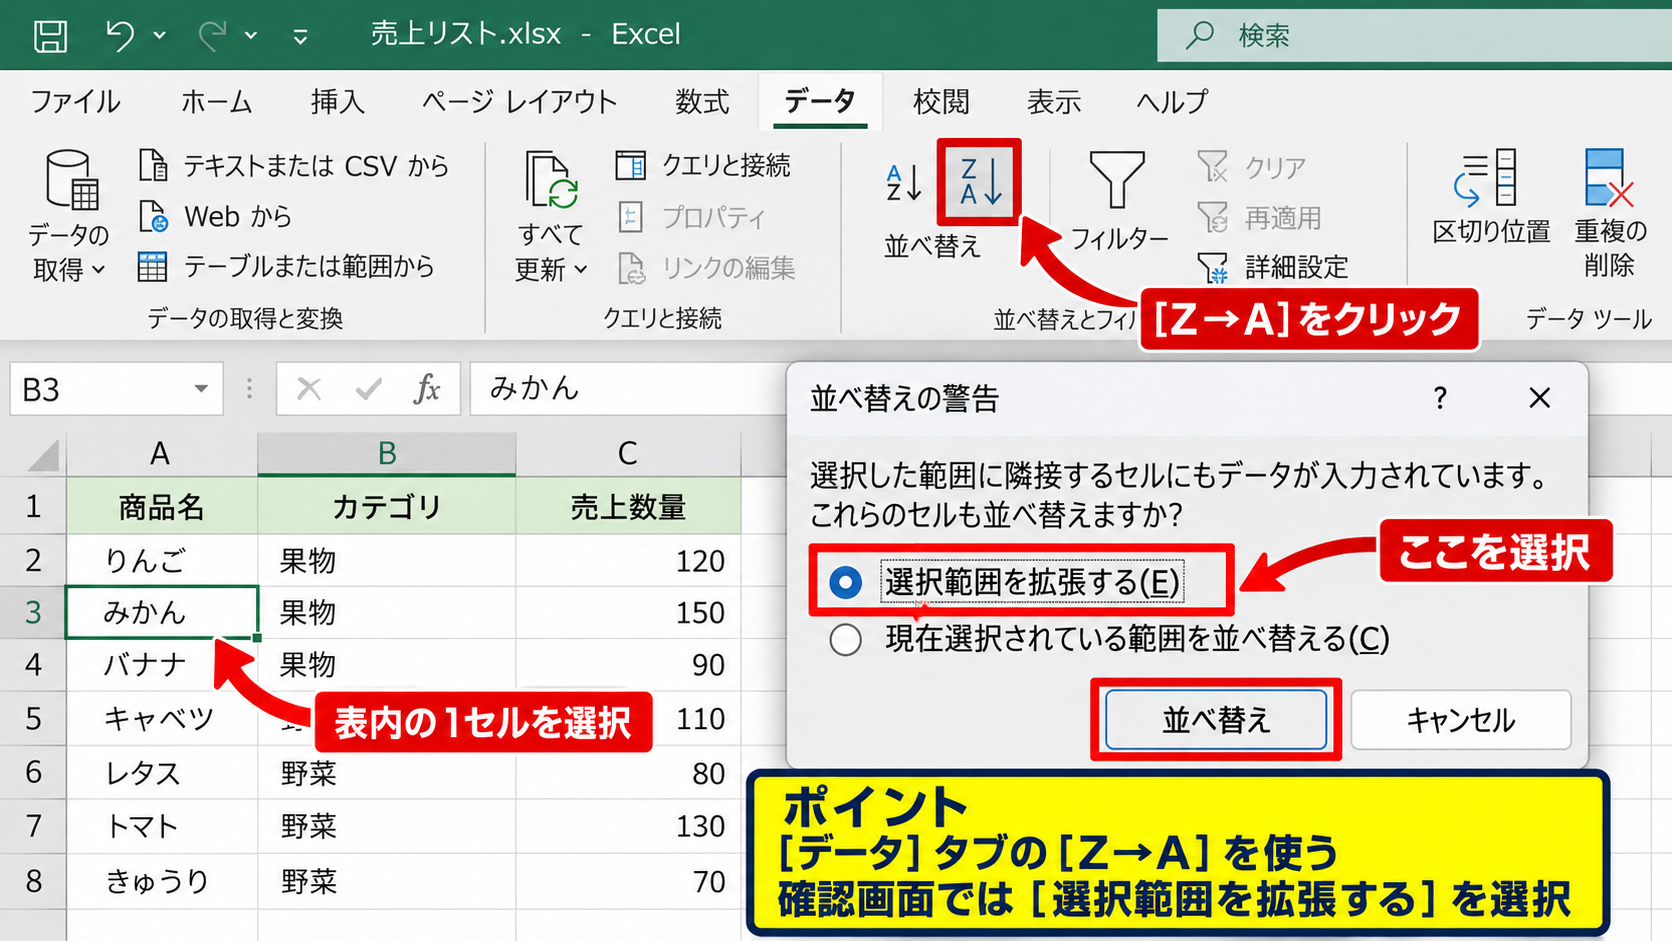Click the Redo arrow icon
1672x941 pixels.
[212, 36]
